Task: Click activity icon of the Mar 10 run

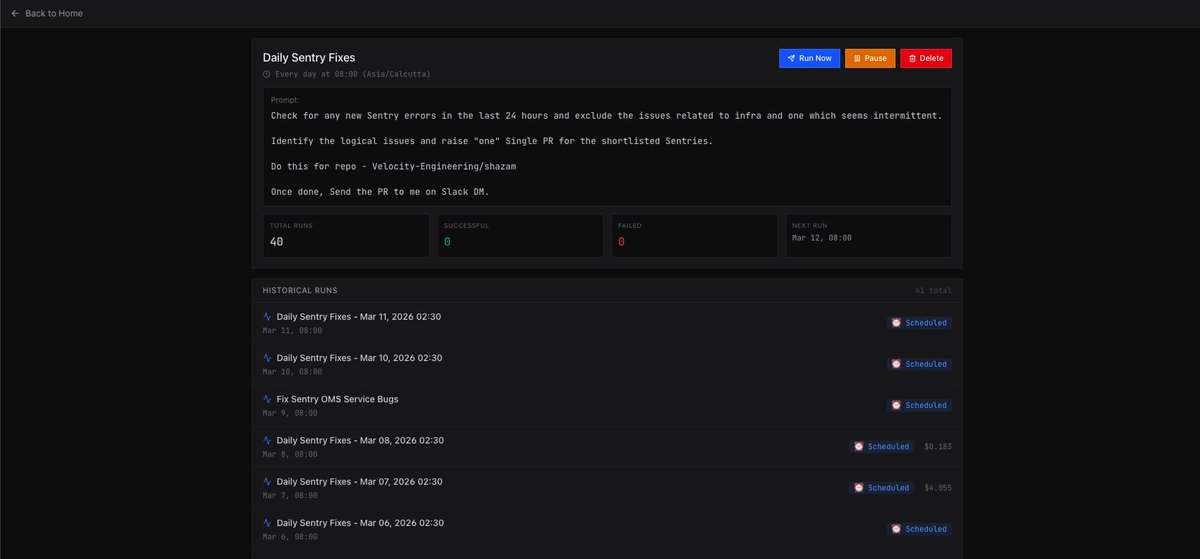Action: 267,358
